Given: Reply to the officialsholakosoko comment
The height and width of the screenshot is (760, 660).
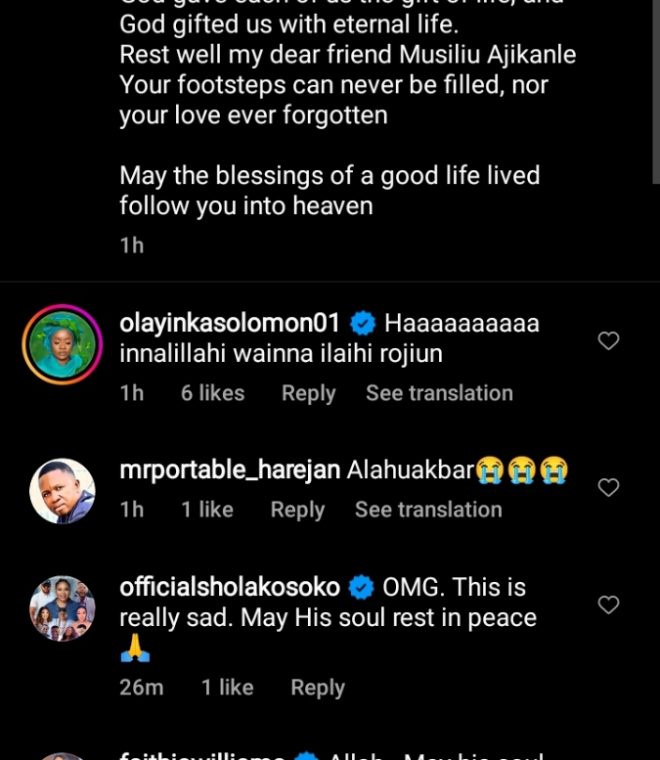Looking at the screenshot, I should (317, 687).
